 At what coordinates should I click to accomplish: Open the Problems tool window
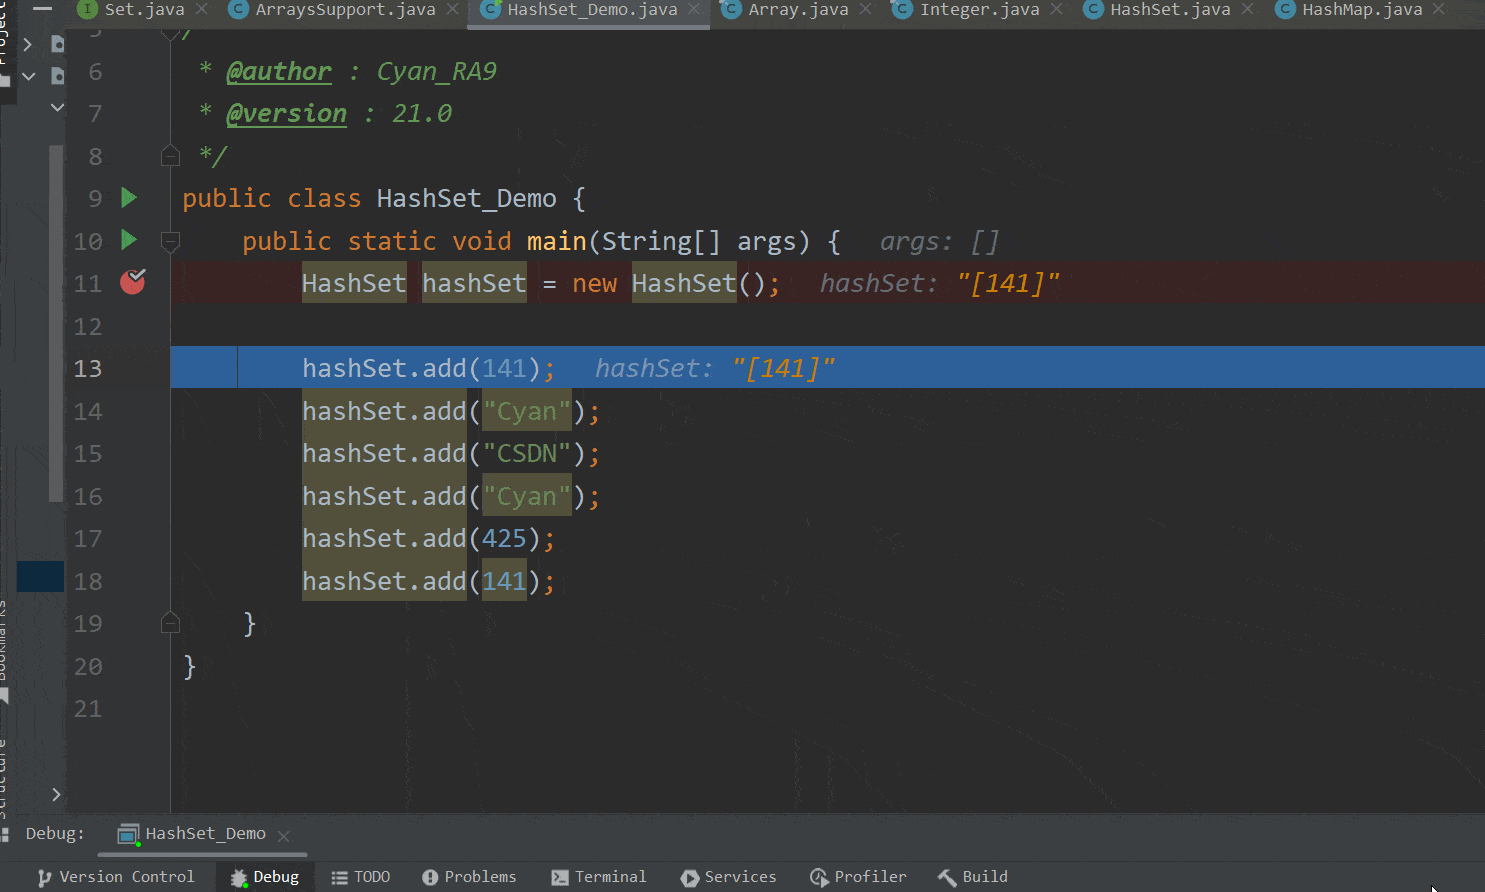[469, 877]
